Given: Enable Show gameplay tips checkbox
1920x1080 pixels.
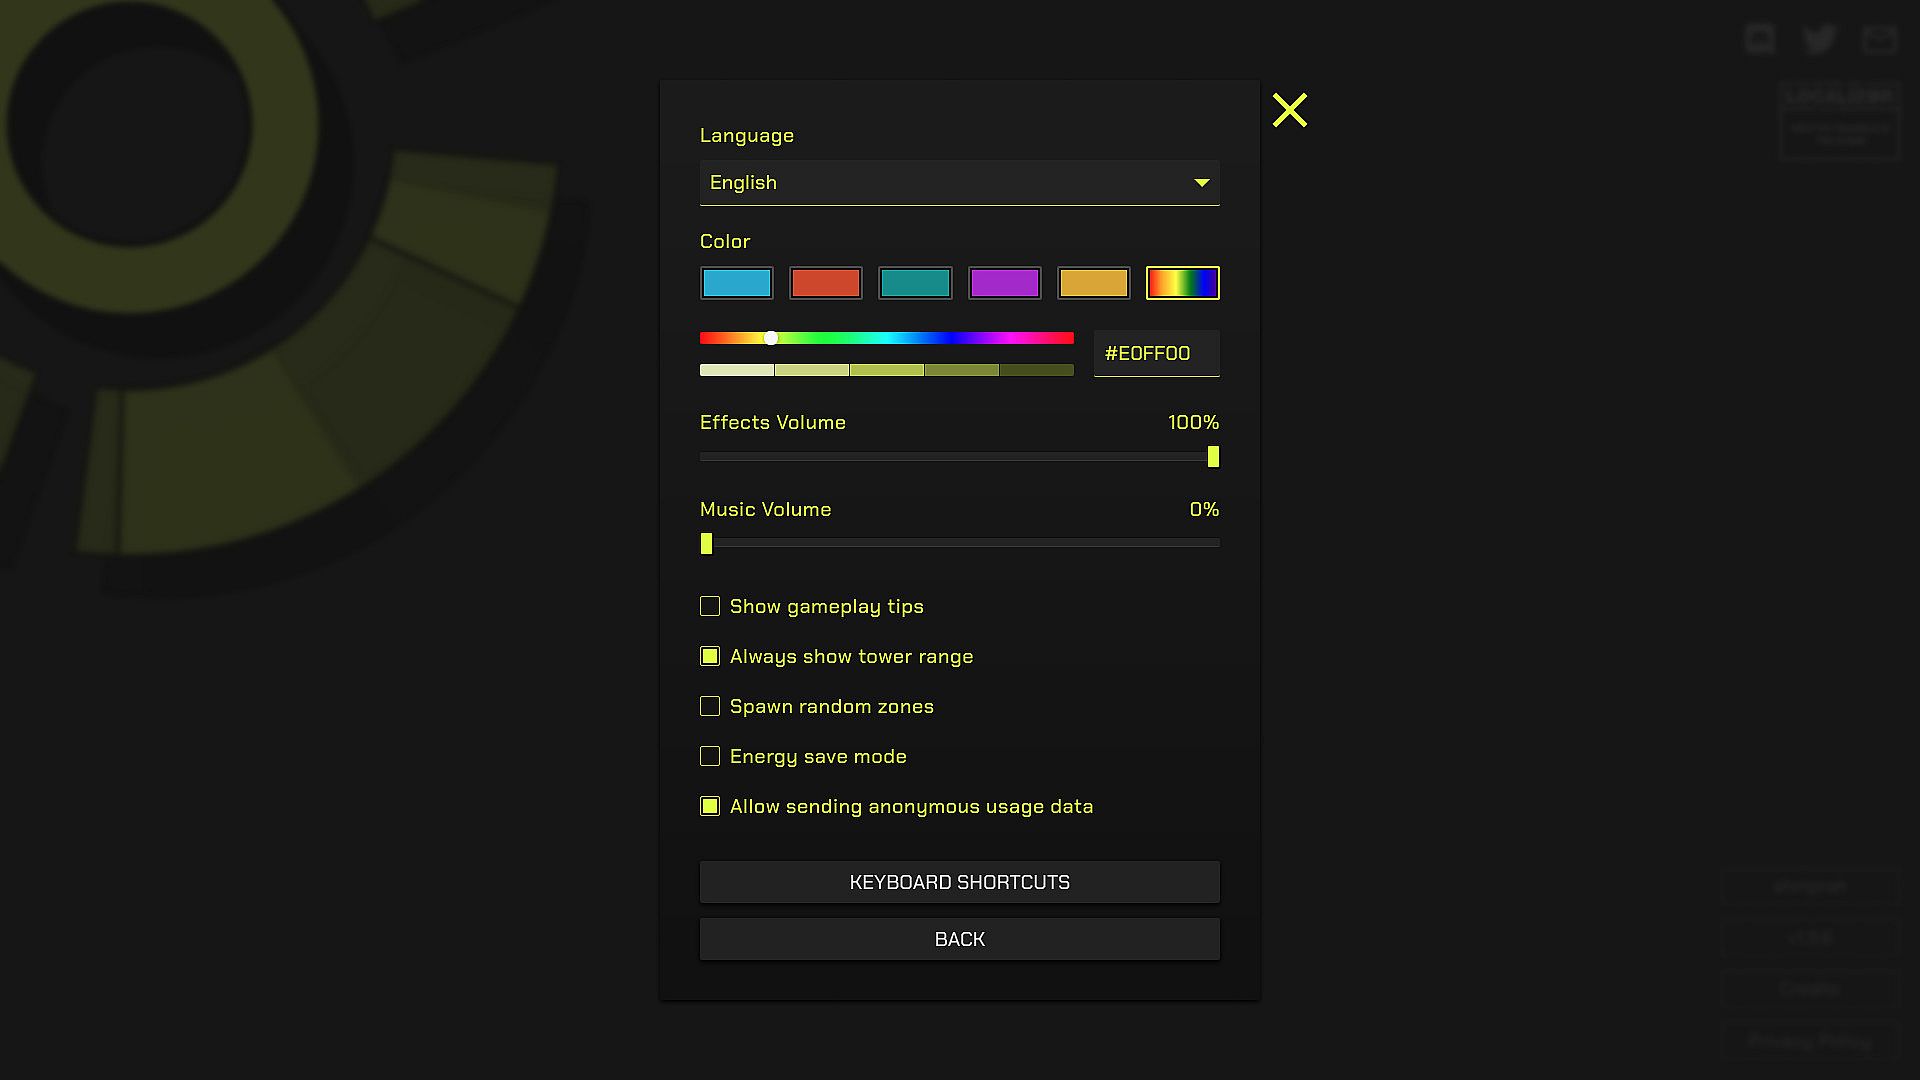Looking at the screenshot, I should coord(710,607).
